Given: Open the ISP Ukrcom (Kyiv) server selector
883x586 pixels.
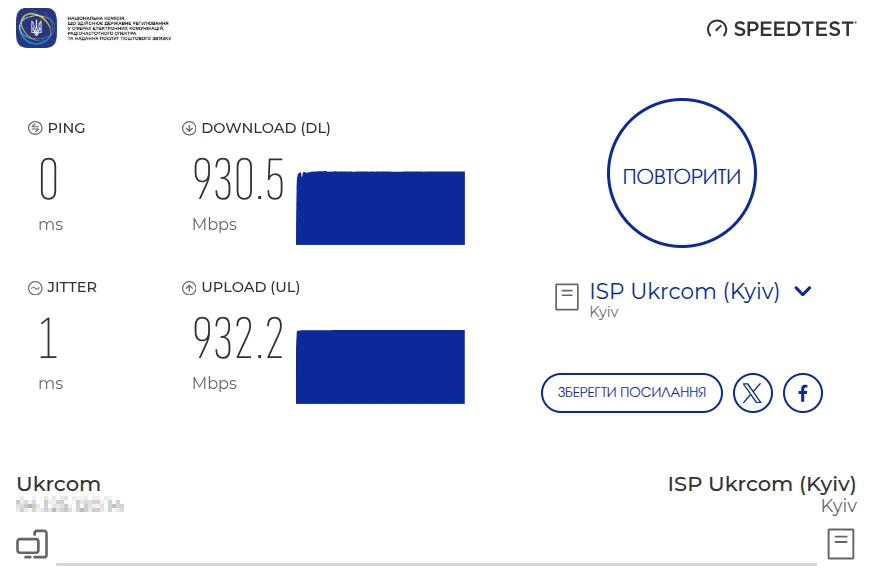Looking at the screenshot, I should (684, 291).
